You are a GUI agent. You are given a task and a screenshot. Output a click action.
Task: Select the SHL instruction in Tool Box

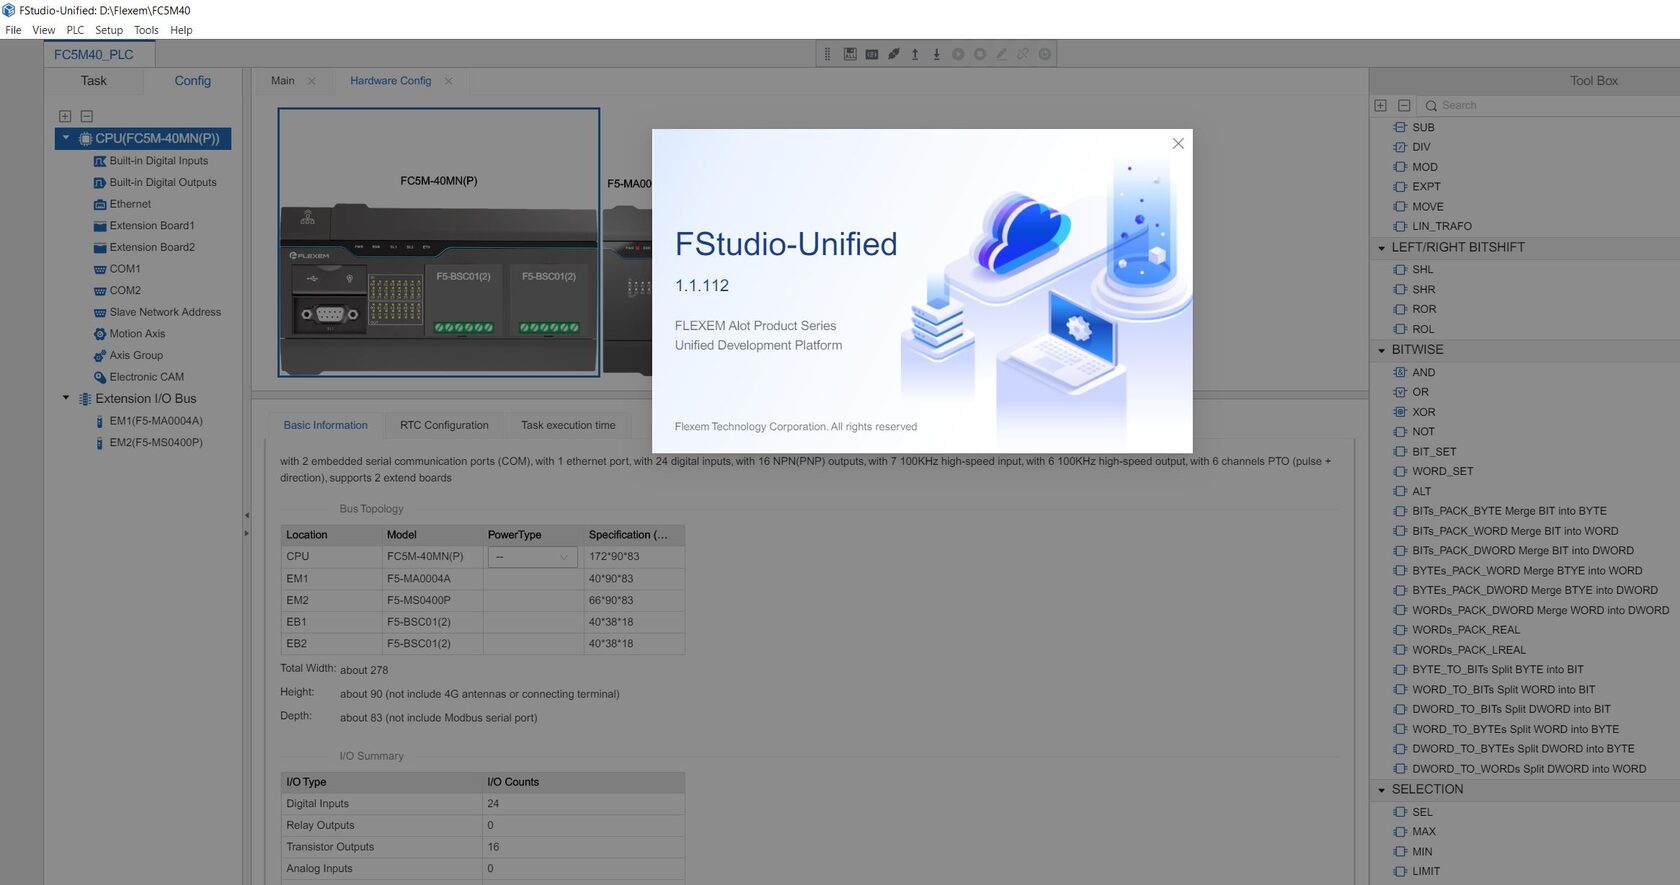click(x=1422, y=270)
